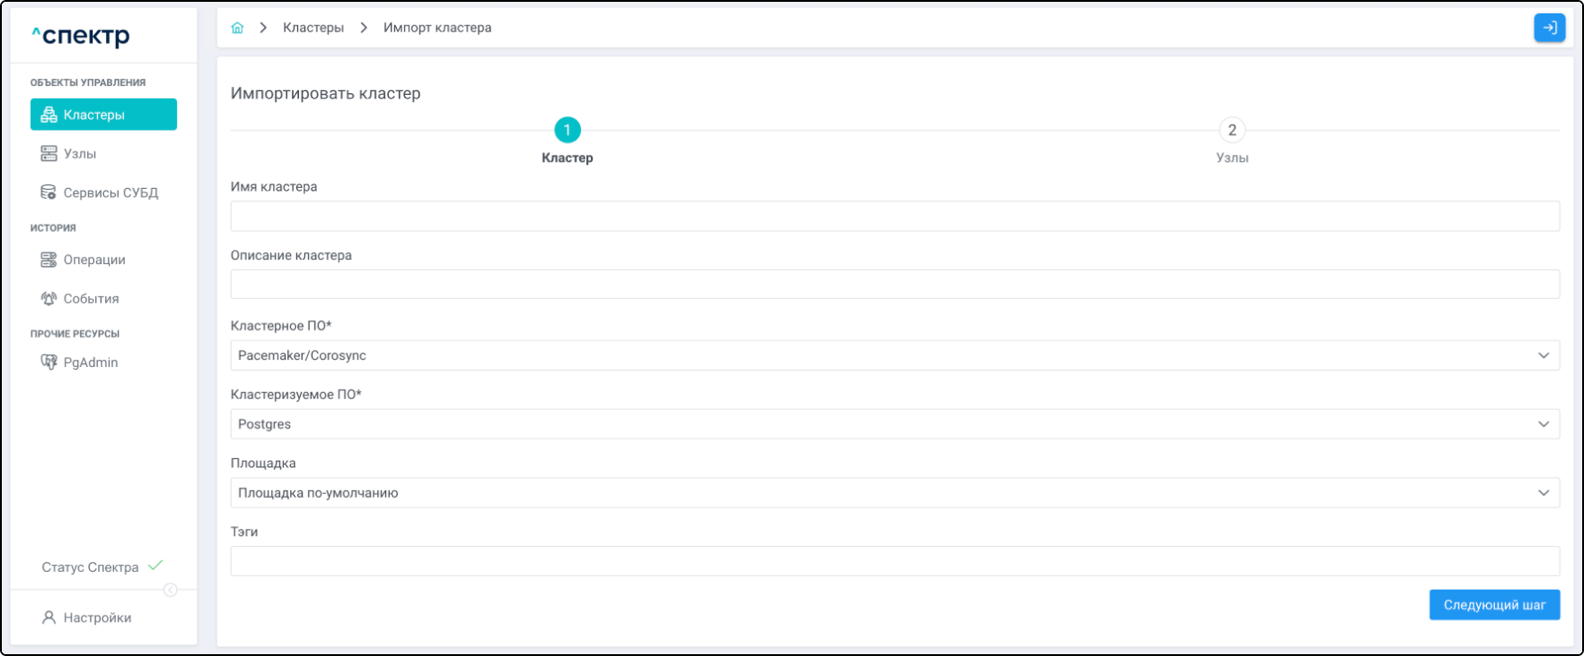The image size is (1584, 656).
Task: Click the chevron of Кластерное ПО dropdown
Action: (1543, 355)
